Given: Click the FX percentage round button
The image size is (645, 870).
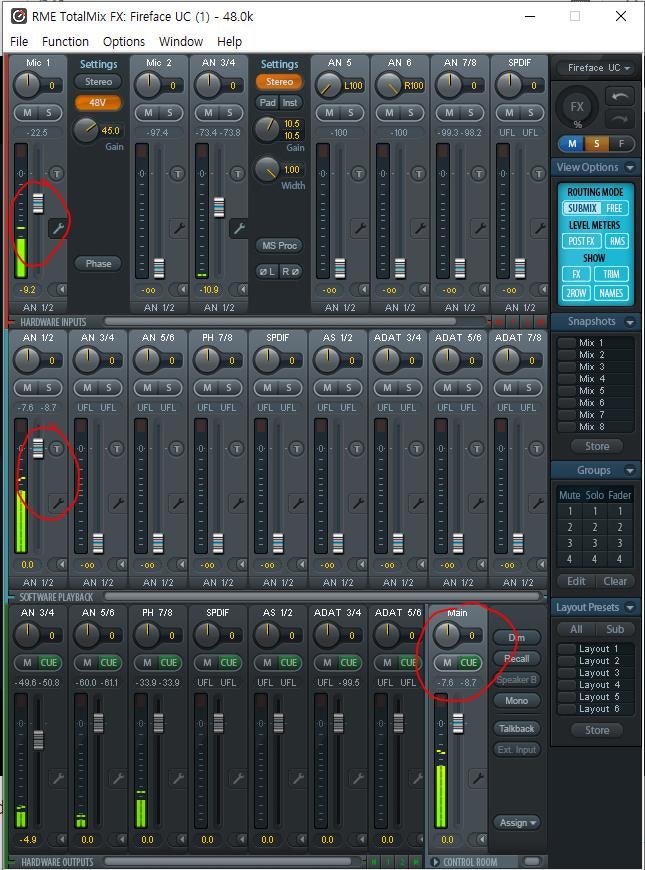Looking at the screenshot, I should [577, 108].
